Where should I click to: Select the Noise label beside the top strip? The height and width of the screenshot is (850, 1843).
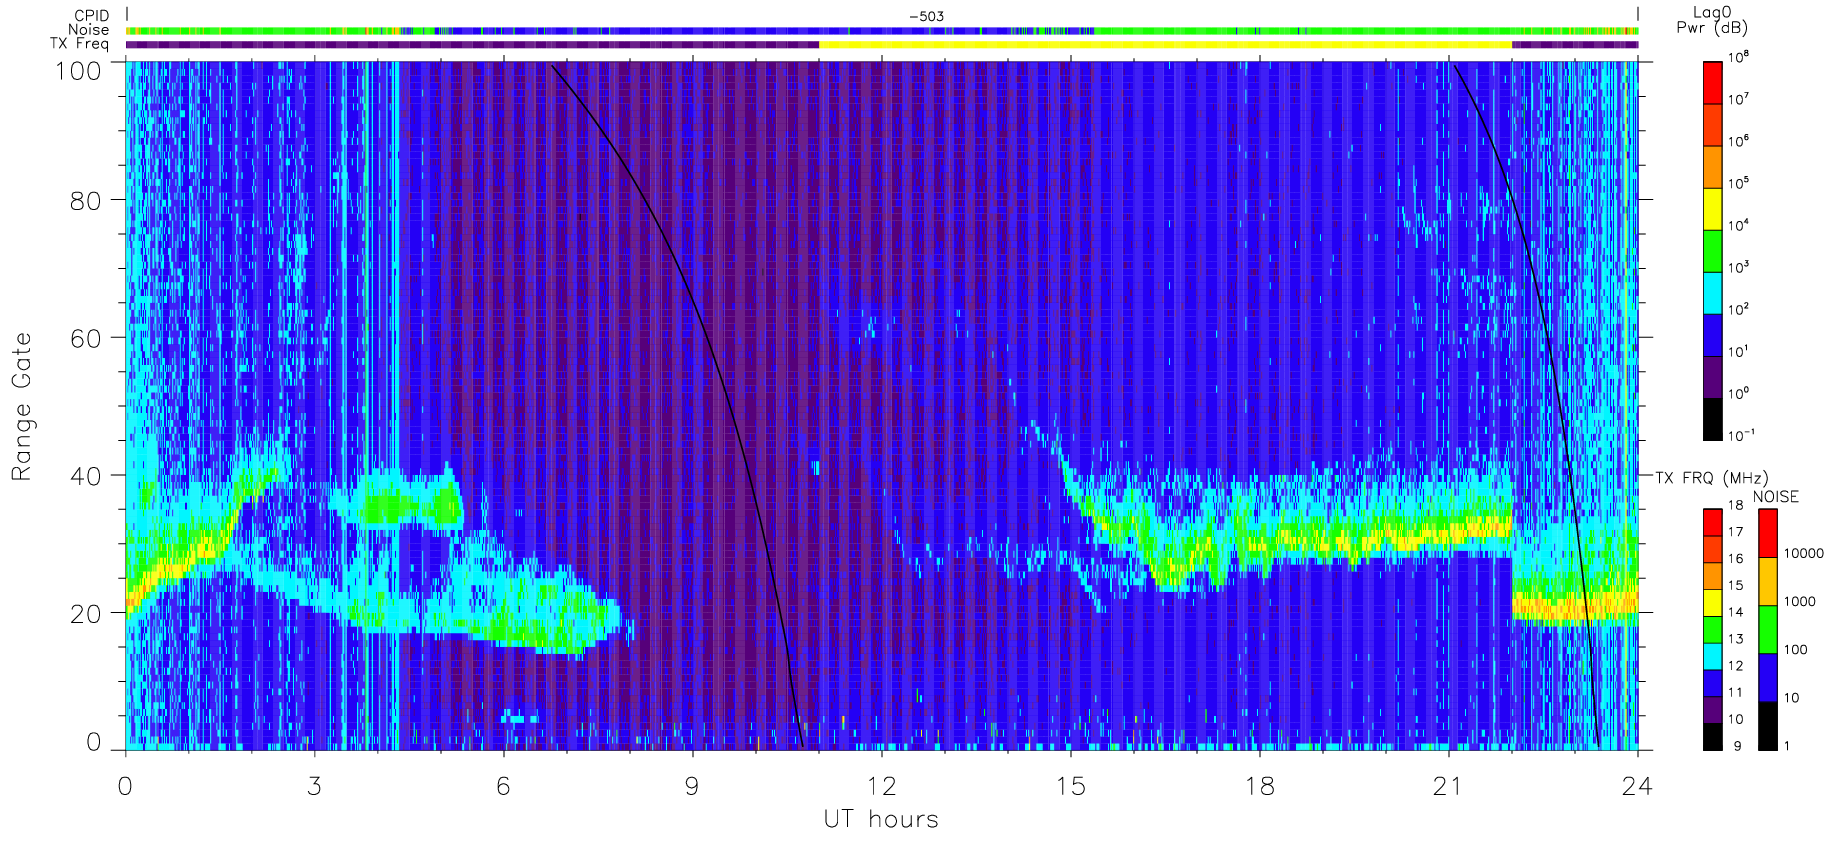[89, 30]
